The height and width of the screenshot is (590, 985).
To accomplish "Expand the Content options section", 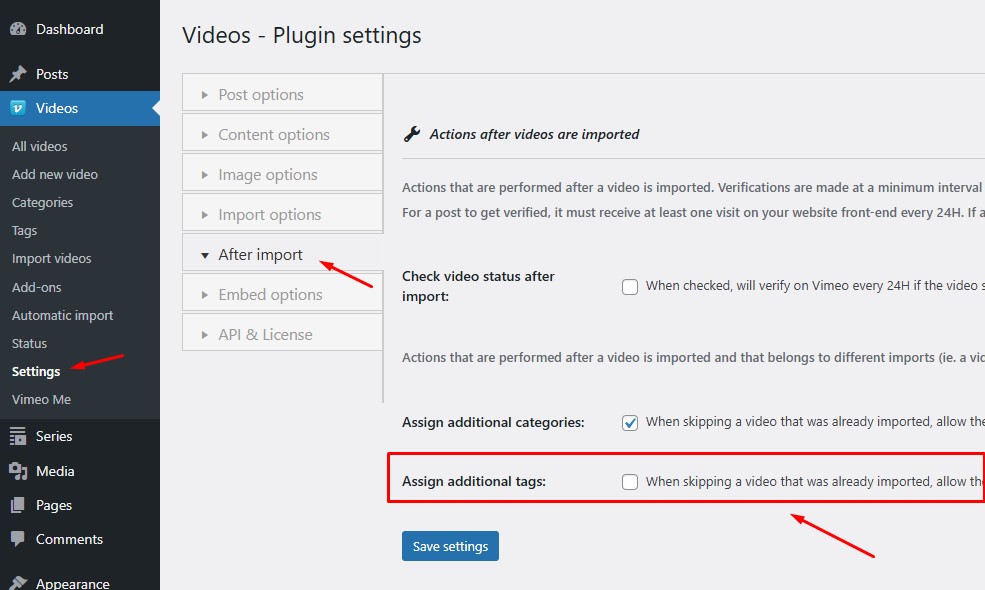I will [273, 135].
